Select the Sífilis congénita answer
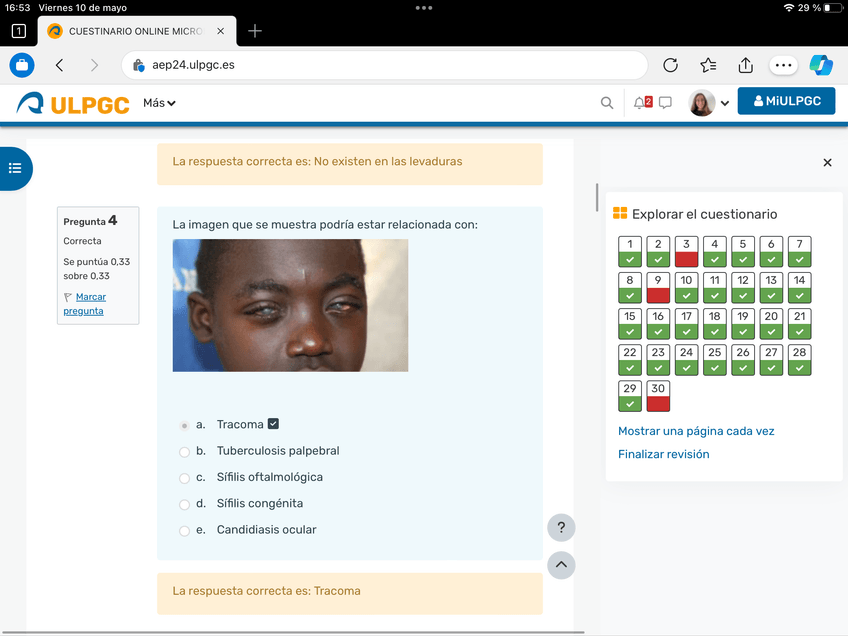 (x=184, y=504)
